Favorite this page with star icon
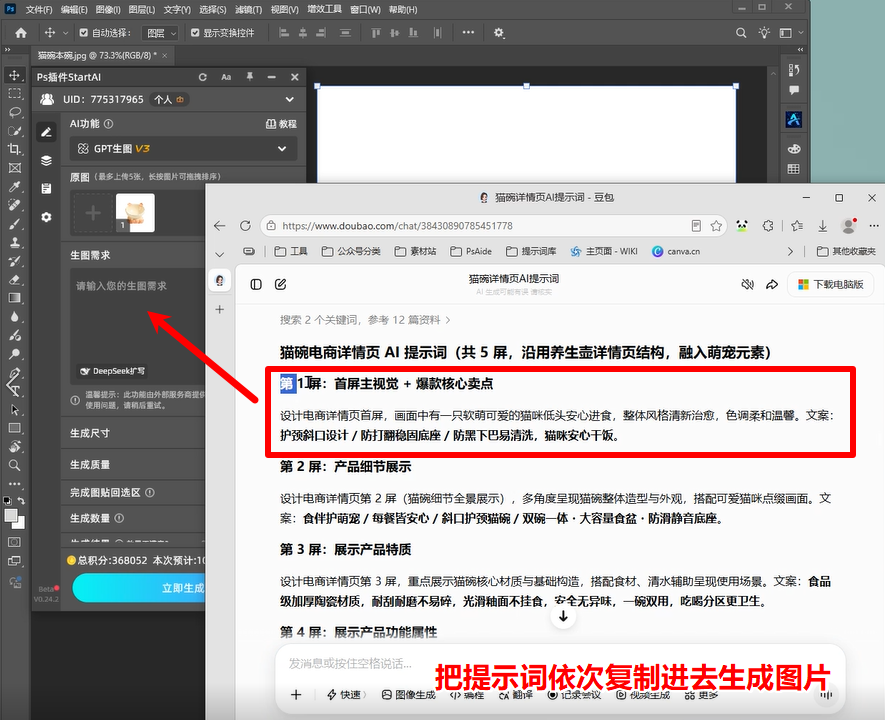 (716, 226)
